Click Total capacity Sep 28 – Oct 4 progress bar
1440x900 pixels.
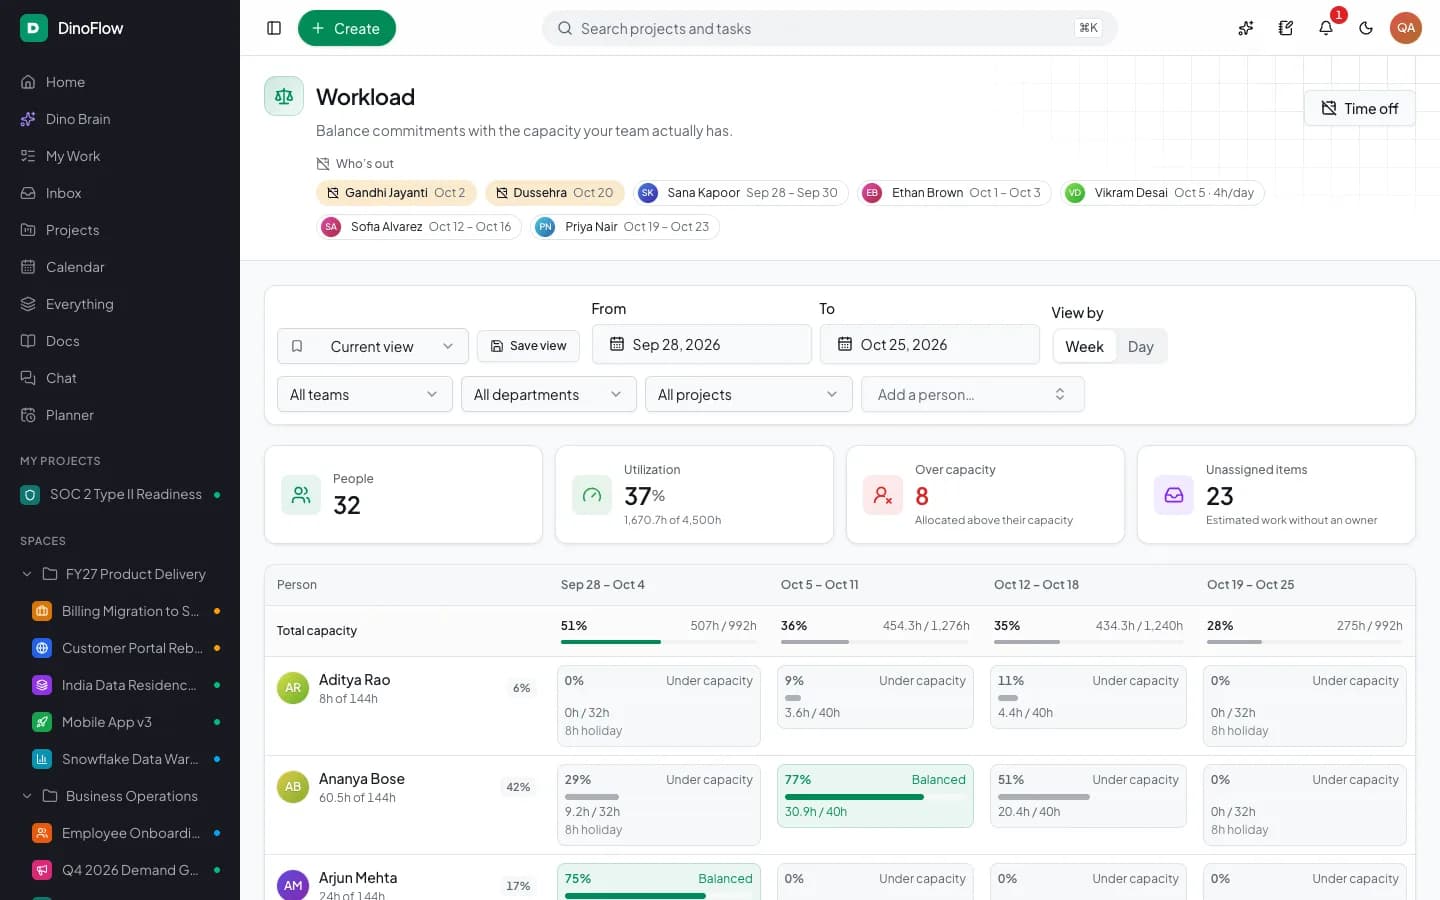coord(659,641)
